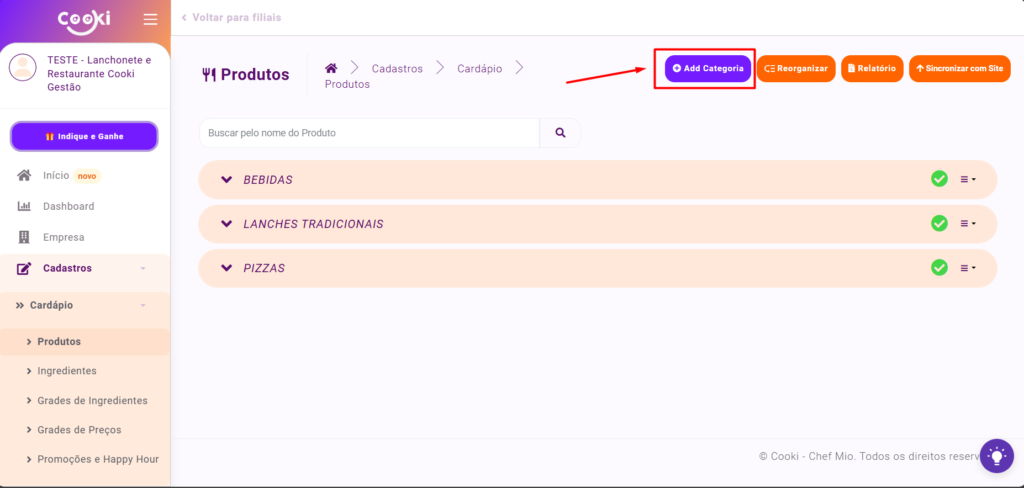Toggle the green active check for BEBIDAS
Image resolution: width=1024 pixels, height=488 pixels.
tap(939, 179)
